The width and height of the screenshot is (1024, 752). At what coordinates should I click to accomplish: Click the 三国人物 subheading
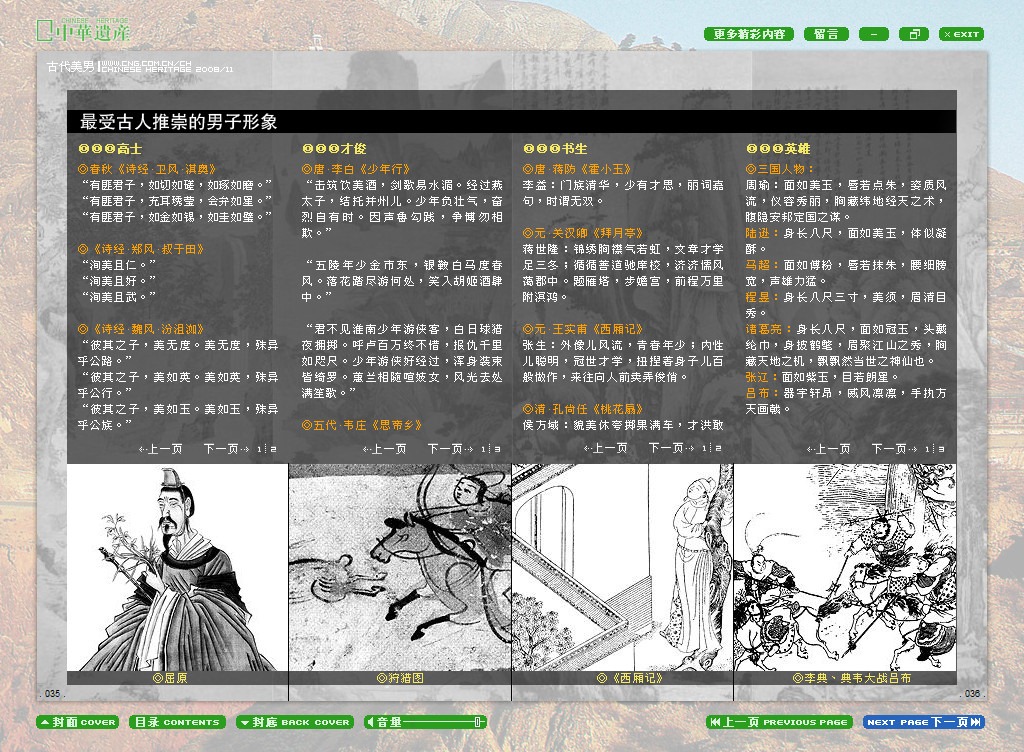point(780,169)
